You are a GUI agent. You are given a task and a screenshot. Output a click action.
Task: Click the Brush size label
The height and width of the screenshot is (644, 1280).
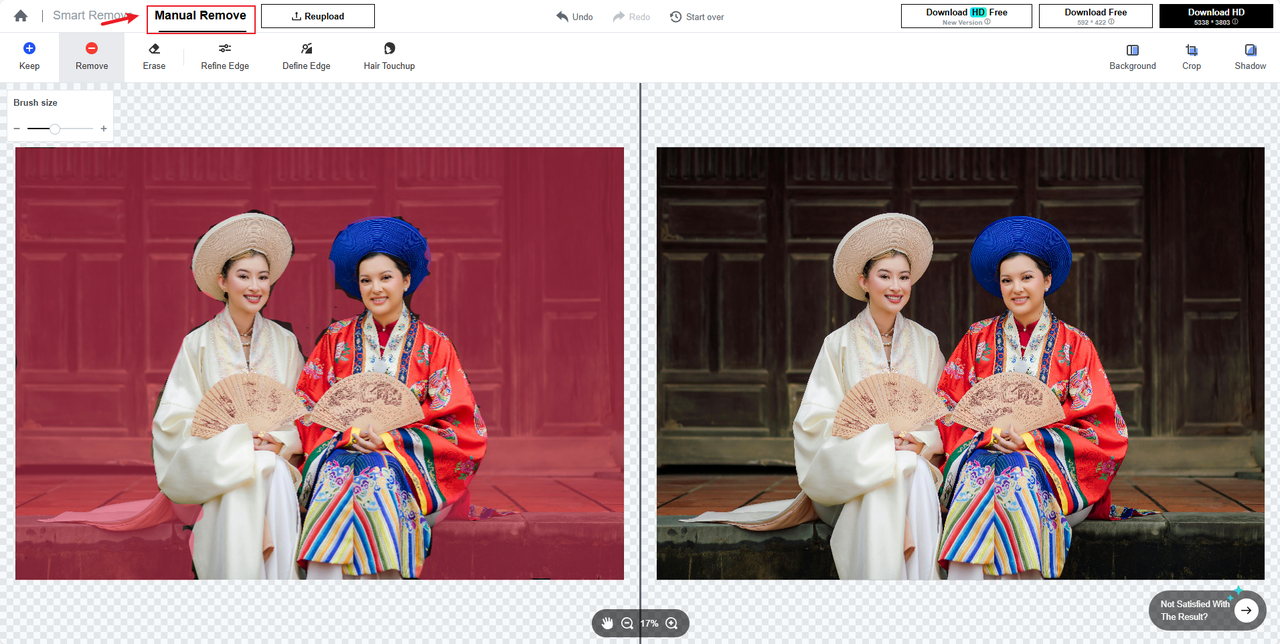[35, 103]
